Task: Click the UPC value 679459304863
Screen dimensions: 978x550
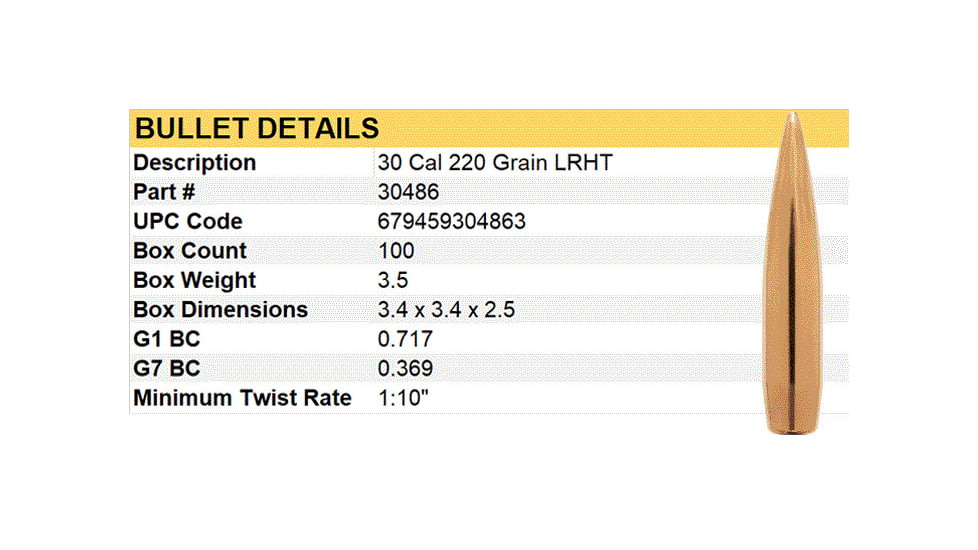Action: 452,221
